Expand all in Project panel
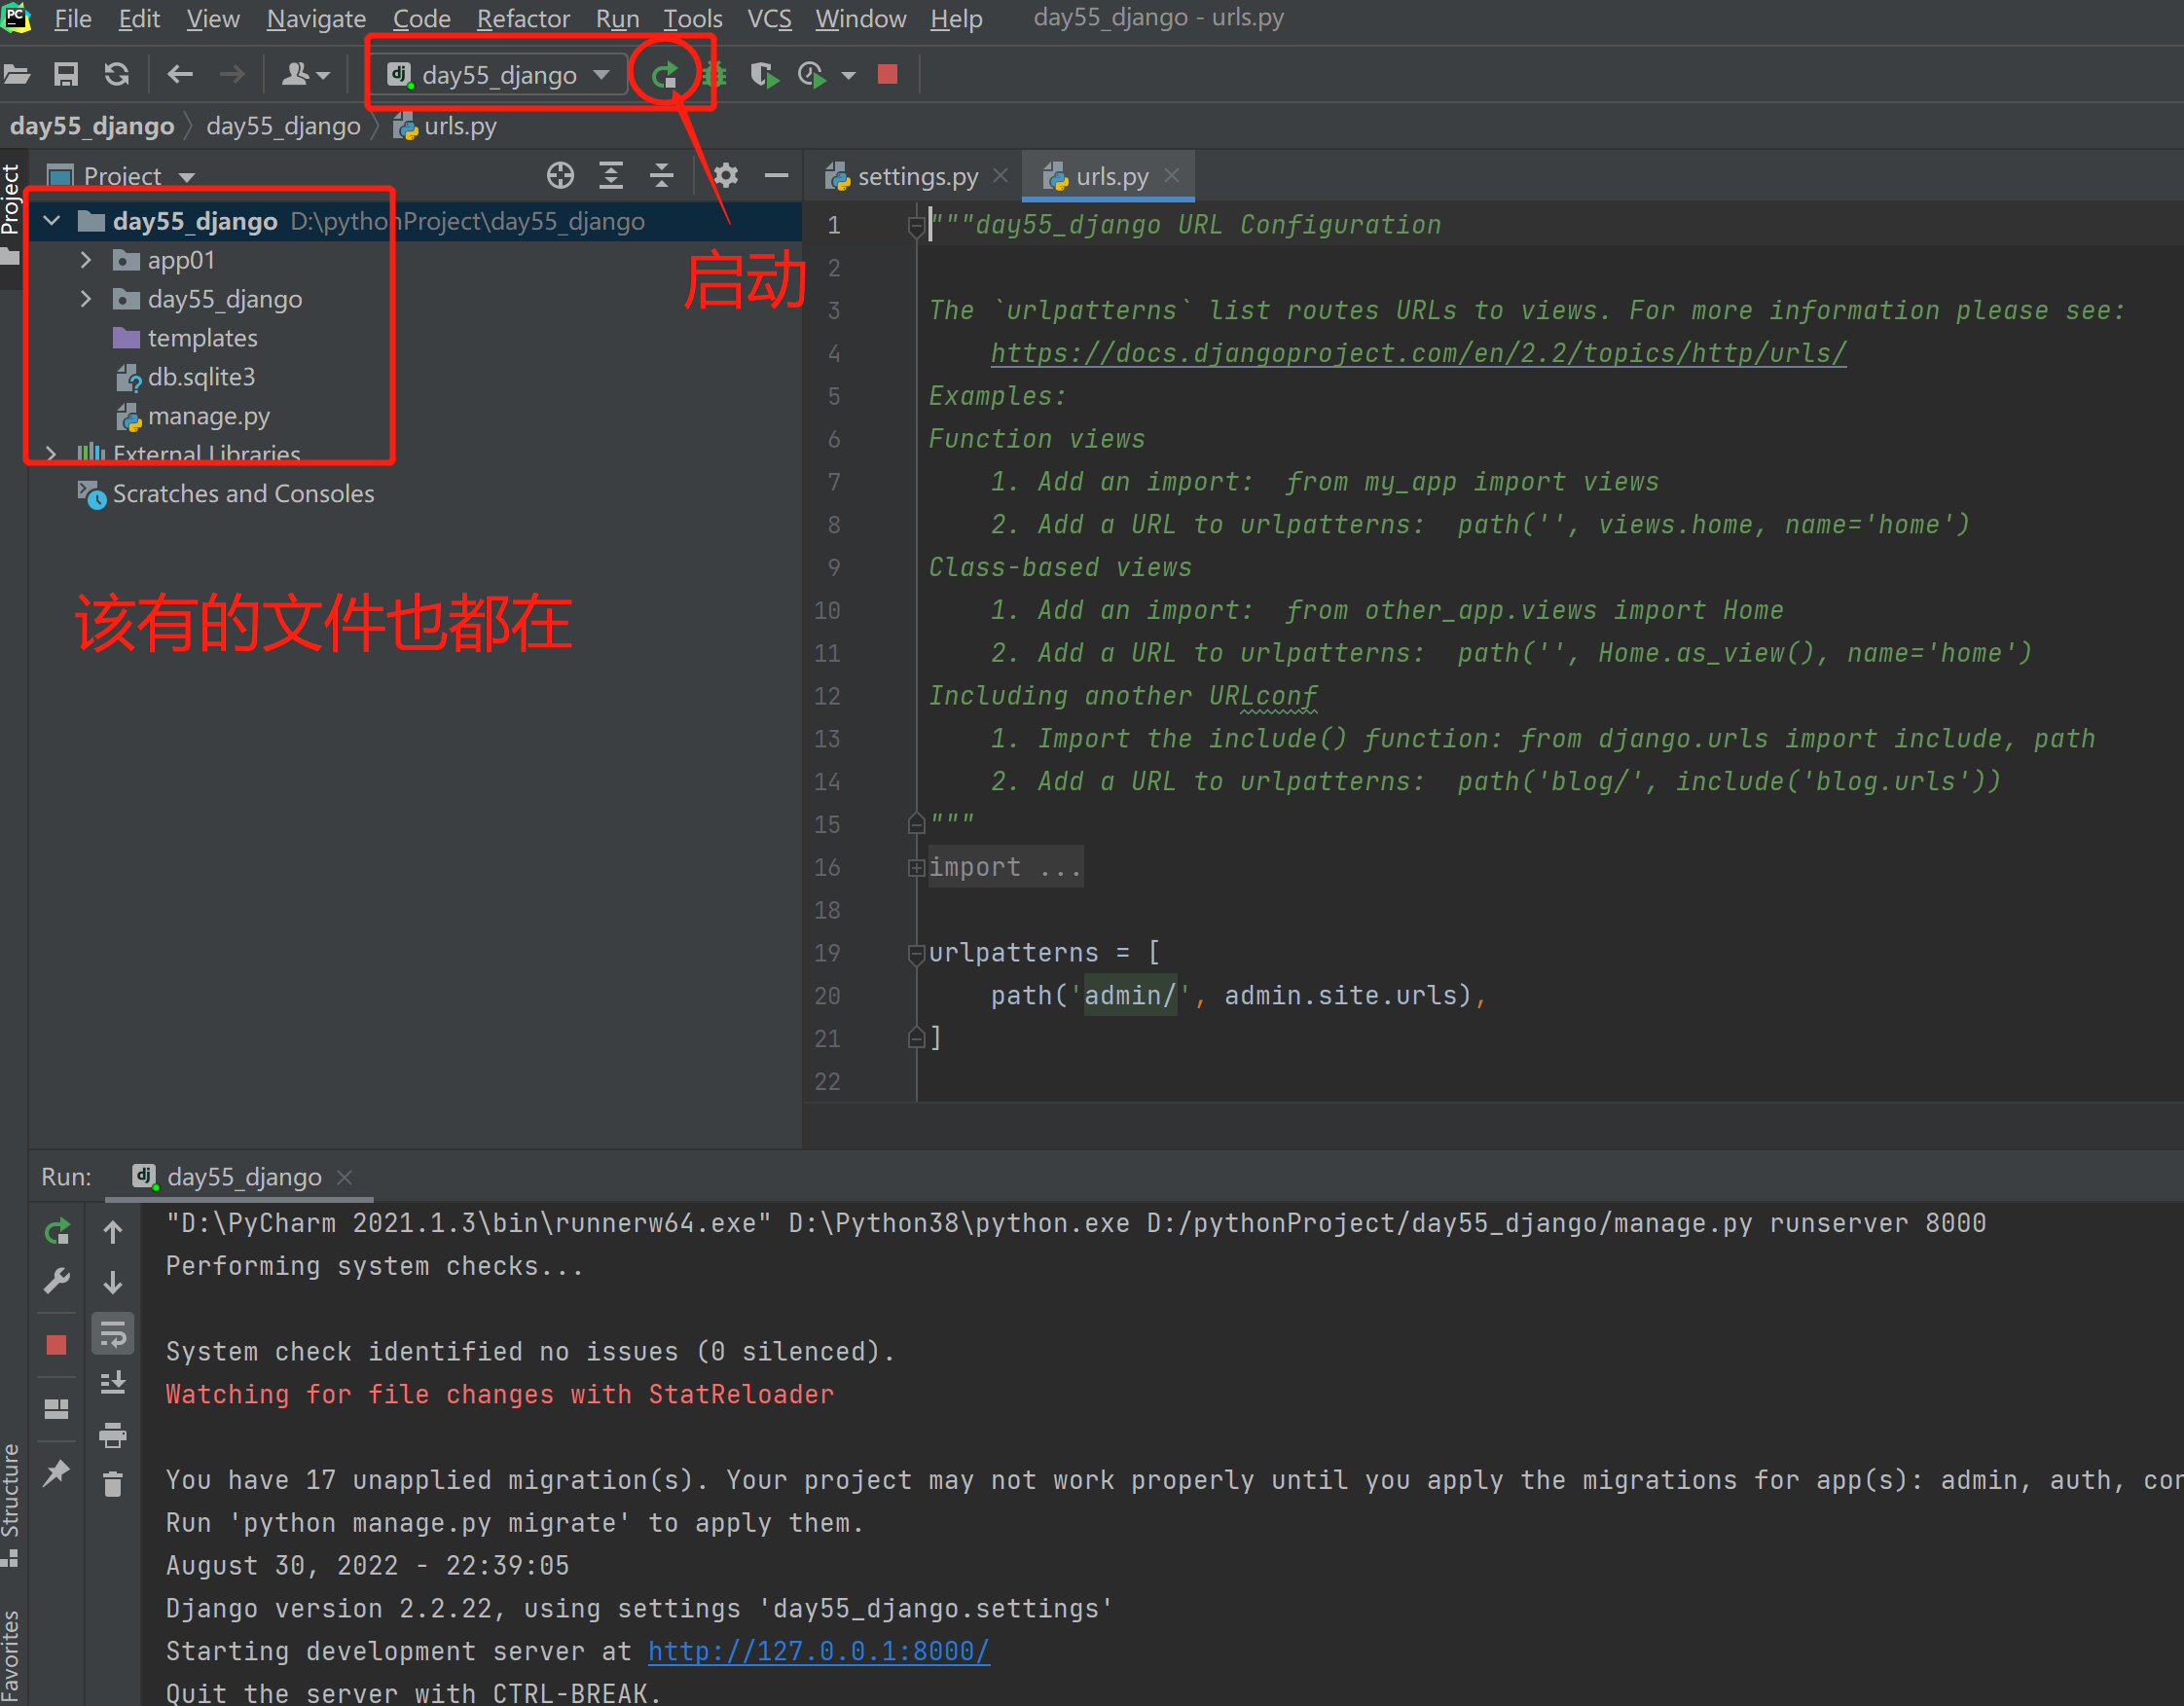 [x=611, y=176]
